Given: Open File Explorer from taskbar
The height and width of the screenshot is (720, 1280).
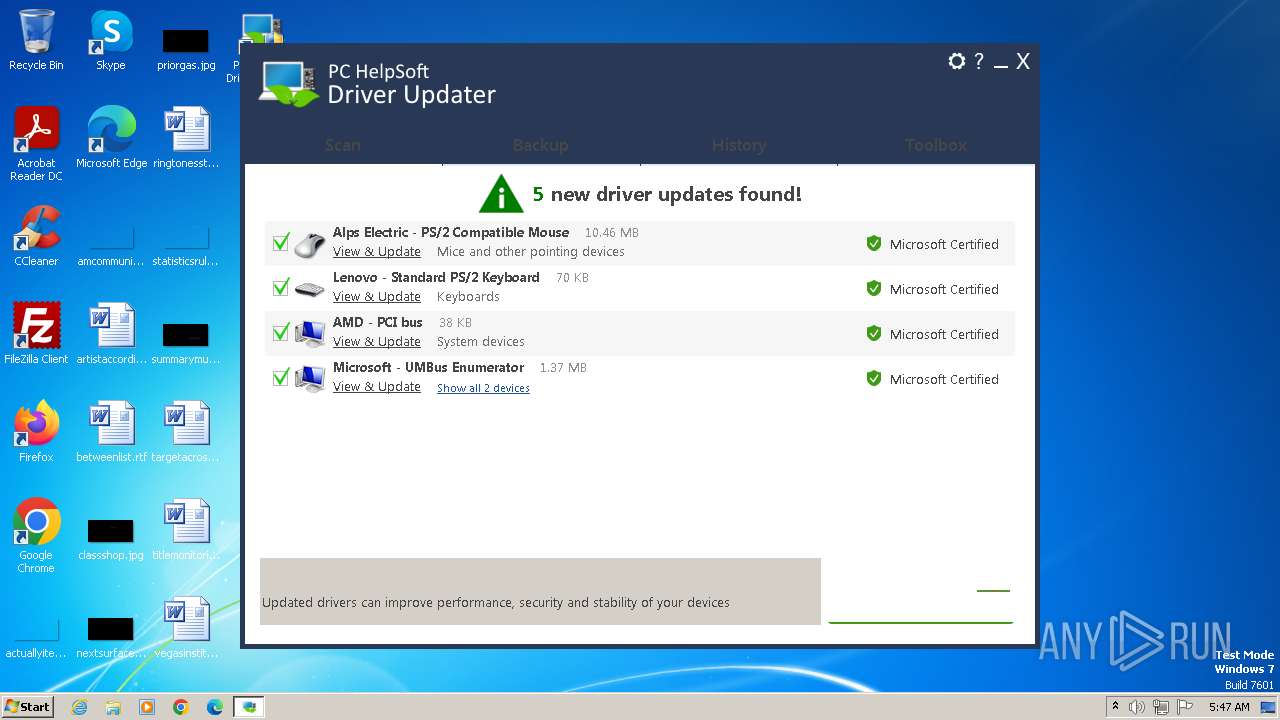Looking at the screenshot, I should 113,707.
